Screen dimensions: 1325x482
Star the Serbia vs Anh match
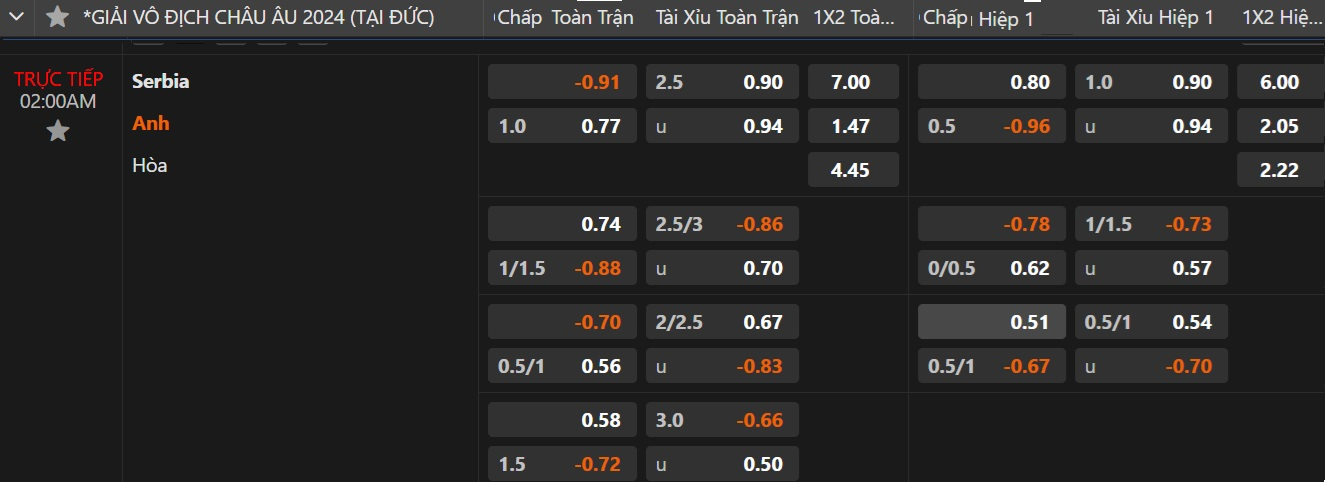[58, 131]
